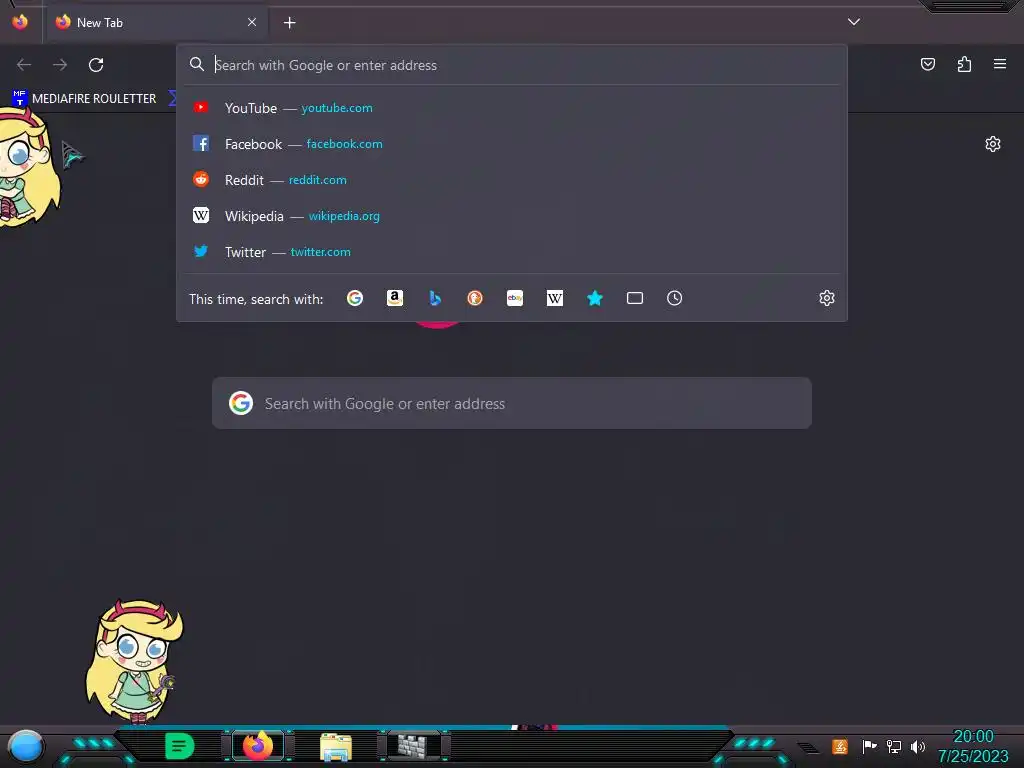Click the Firefox View icon in the tab strip
The width and height of the screenshot is (1024, 768).
pyautogui.click(x=20, y=22)
